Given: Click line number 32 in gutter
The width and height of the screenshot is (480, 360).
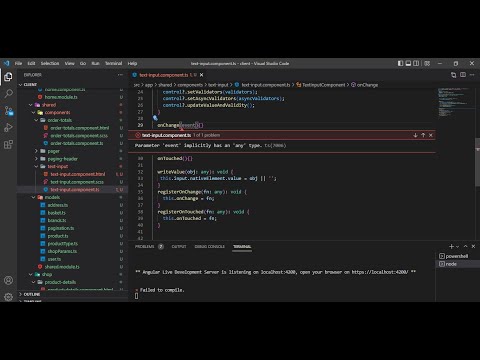Looking at the screenshot, I should (140, 172).
